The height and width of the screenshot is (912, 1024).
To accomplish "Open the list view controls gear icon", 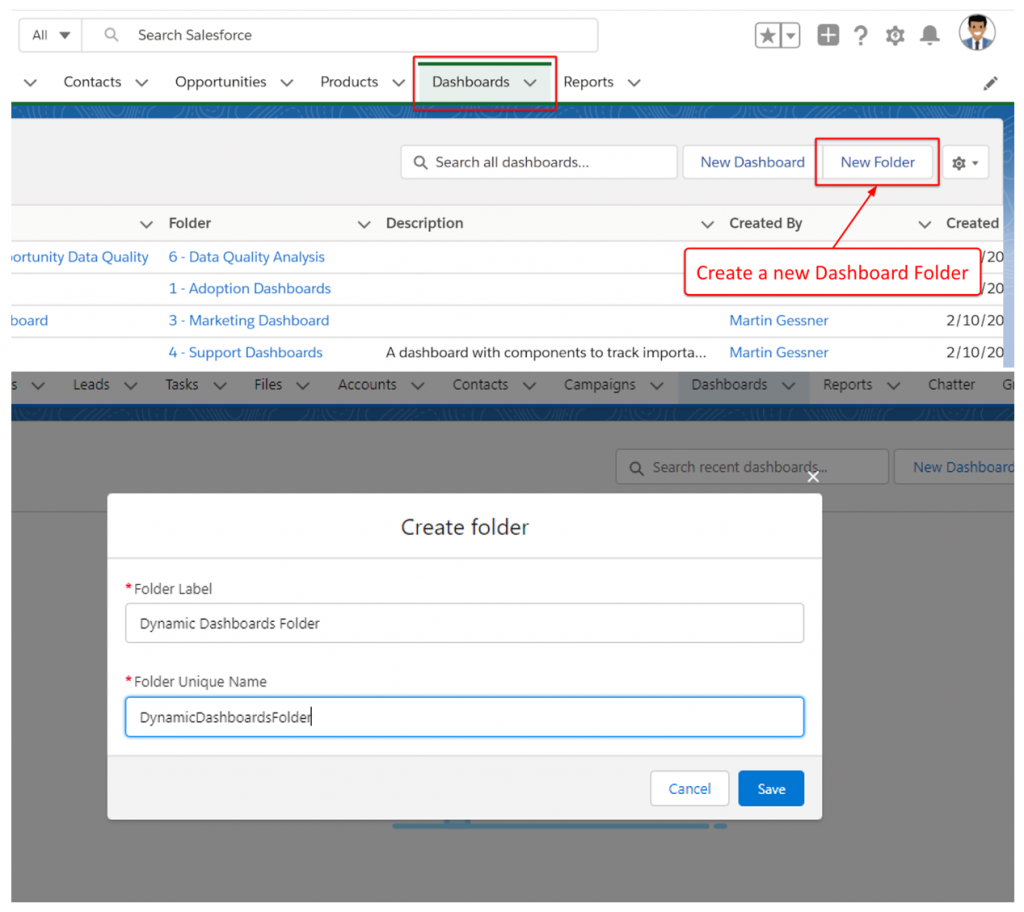I will click(965, 161).
